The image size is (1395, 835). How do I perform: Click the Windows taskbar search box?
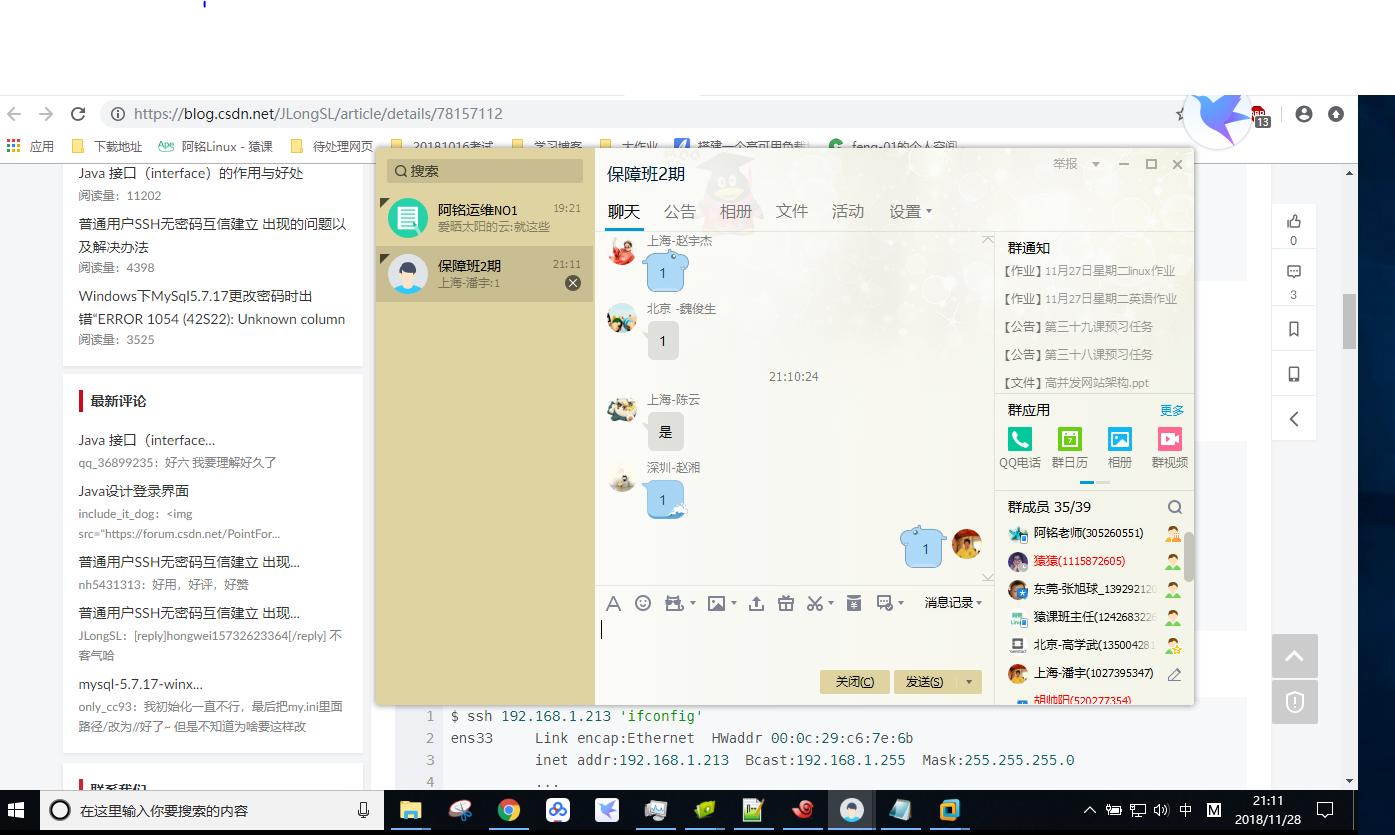(x=211, y=810)
